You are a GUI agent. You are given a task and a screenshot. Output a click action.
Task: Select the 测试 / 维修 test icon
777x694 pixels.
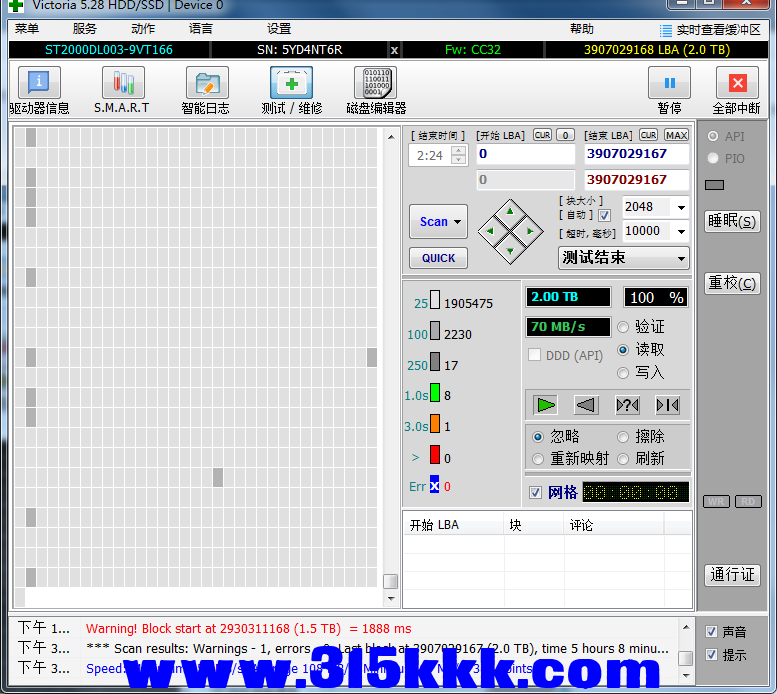[291, 84]
